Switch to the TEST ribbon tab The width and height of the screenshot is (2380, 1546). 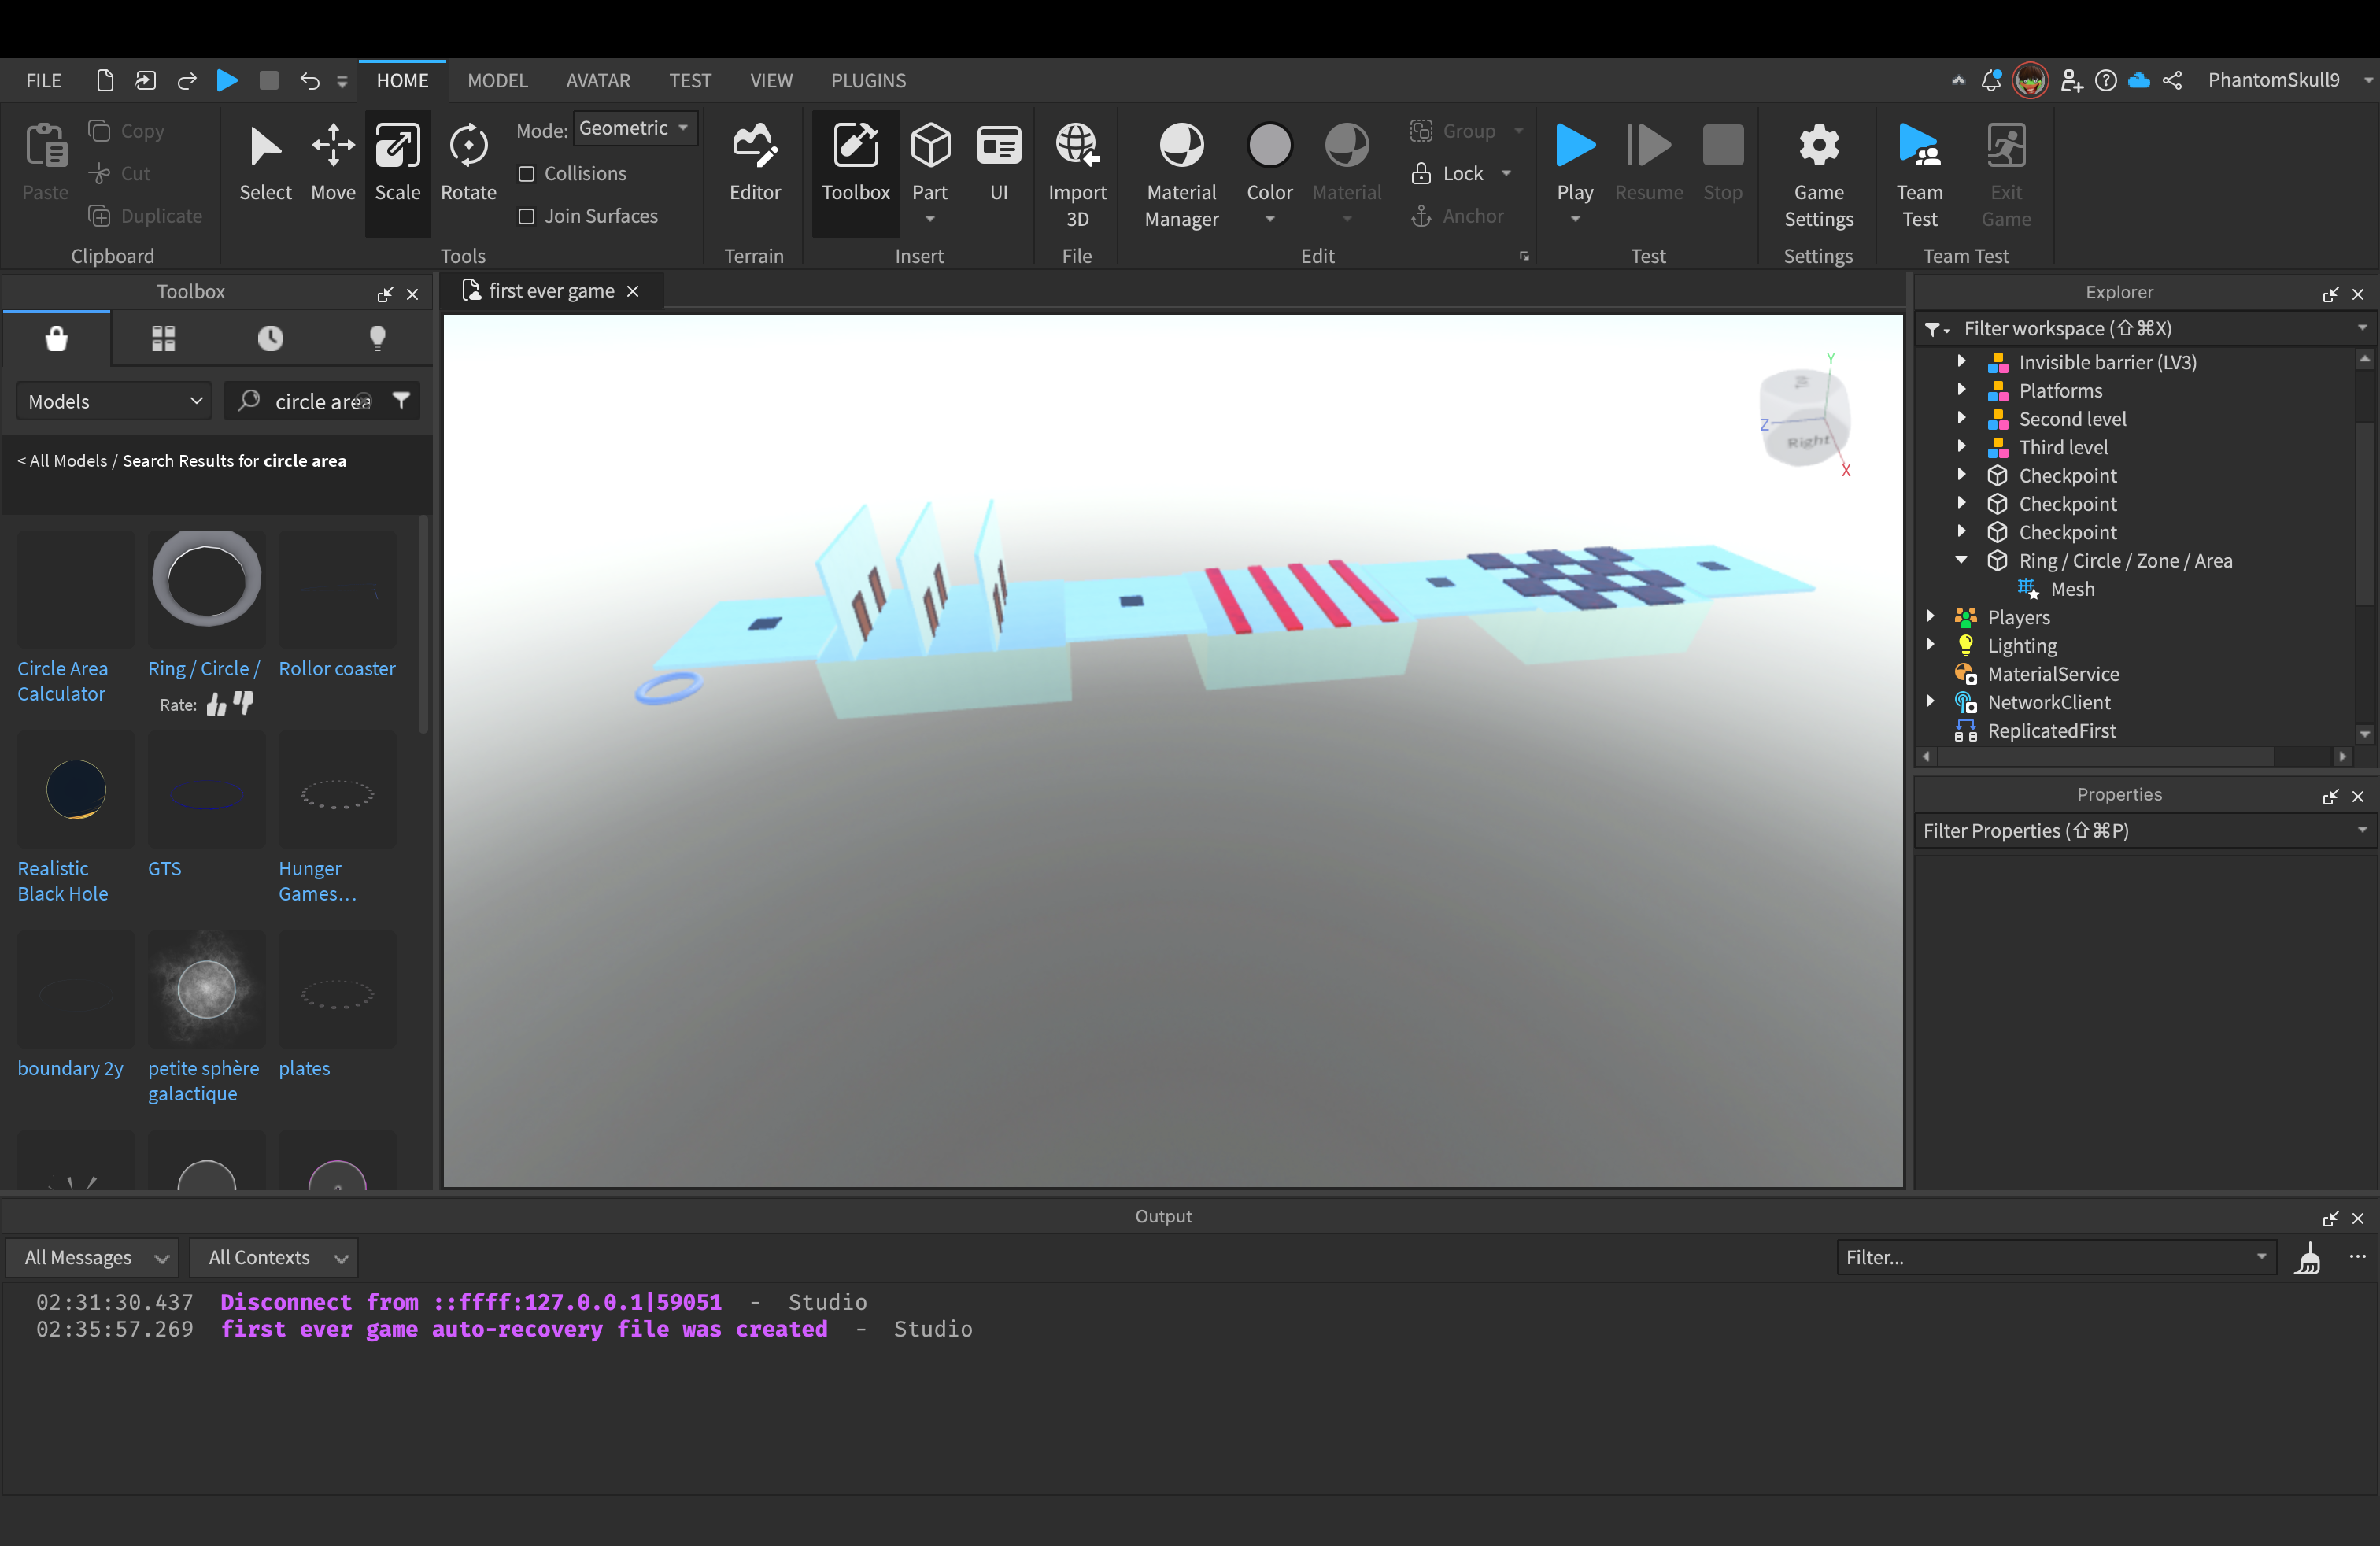point(690,81)
